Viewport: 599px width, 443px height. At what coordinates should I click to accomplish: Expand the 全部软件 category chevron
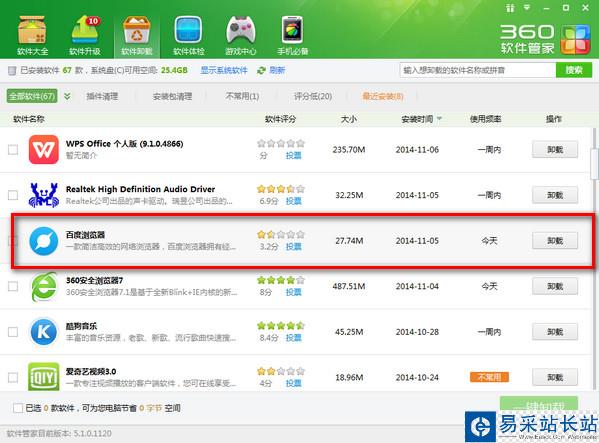pos(67,96)
